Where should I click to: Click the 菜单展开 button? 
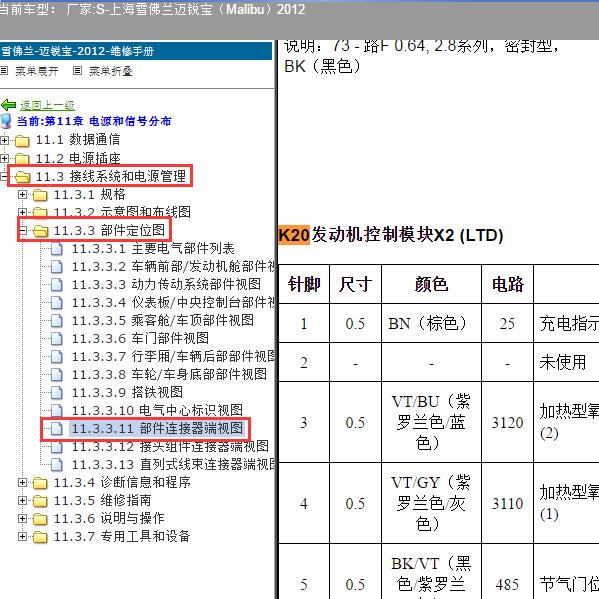tap(37, 71)
